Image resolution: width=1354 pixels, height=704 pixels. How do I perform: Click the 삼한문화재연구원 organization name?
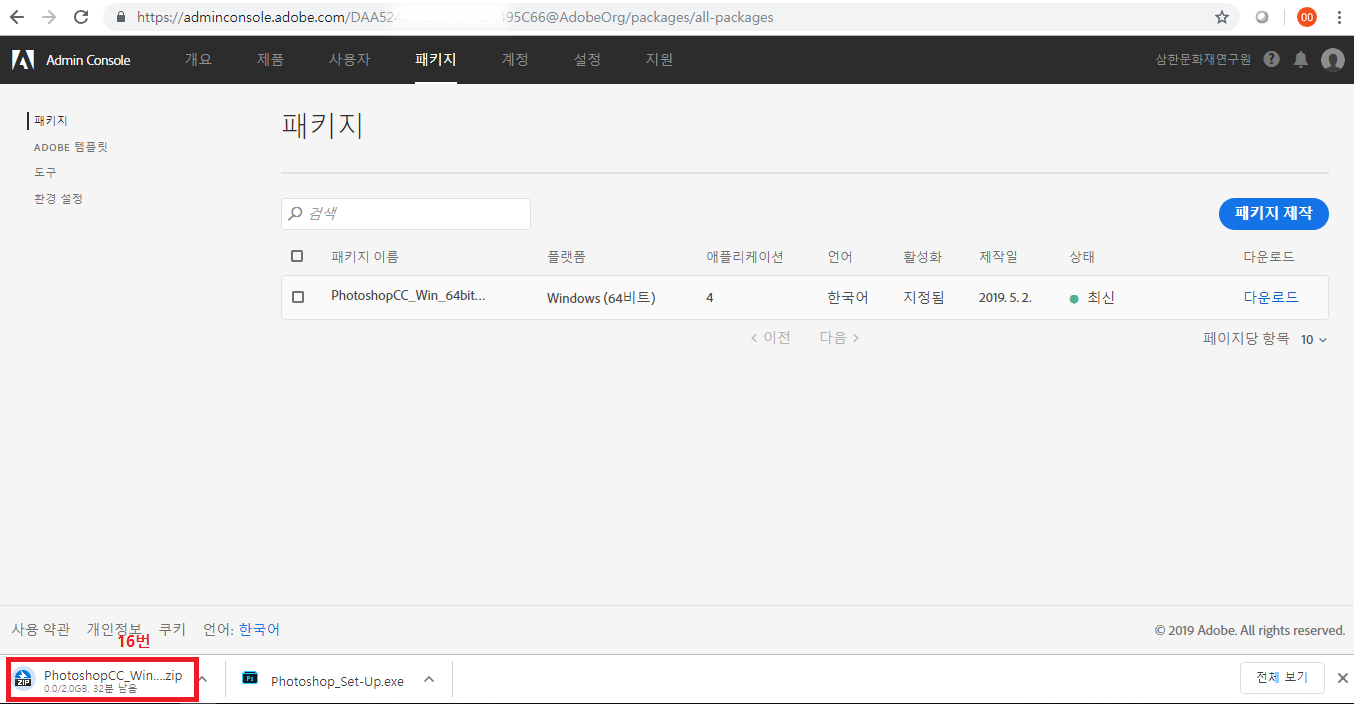[x=1203, y=59]
